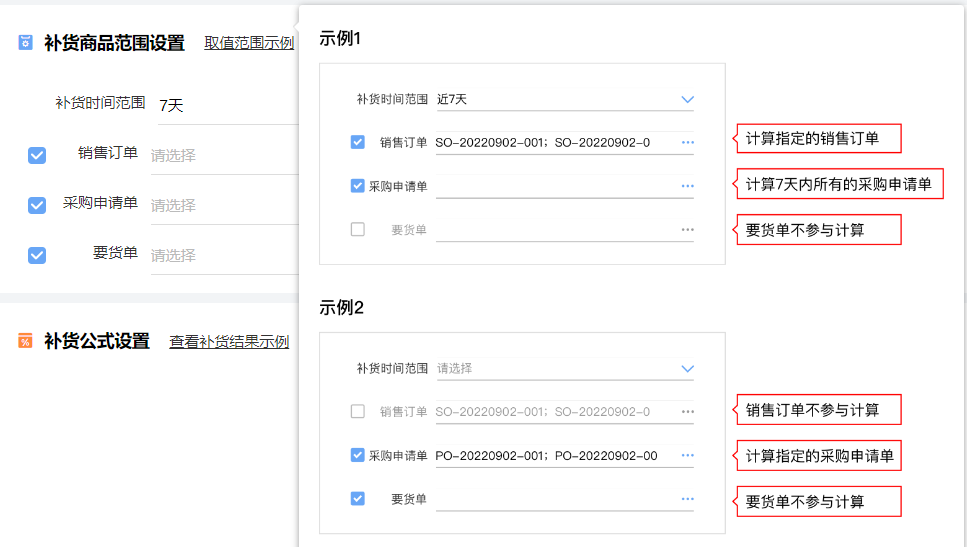This screenshot has width=967, height=547.
Task: Click the ellipsis icon for 要货单 in 示例2
Action: pos(687,499)
